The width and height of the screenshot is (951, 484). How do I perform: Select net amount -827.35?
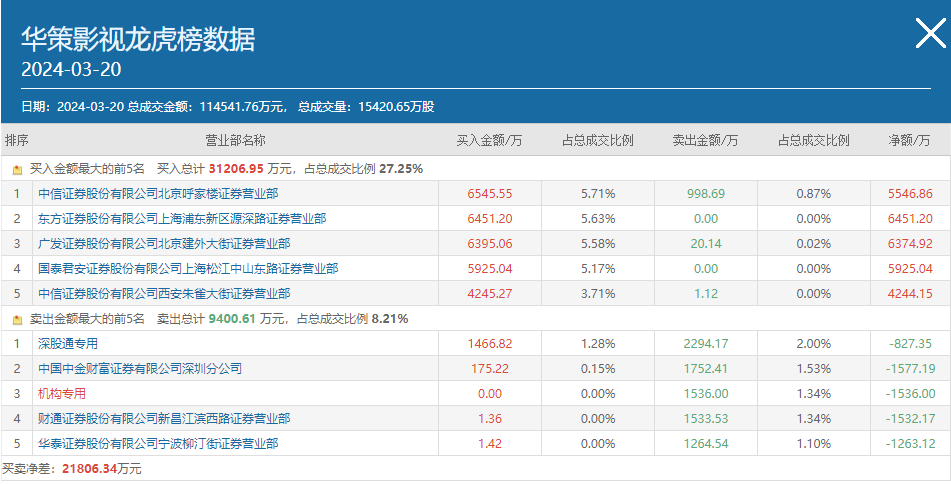pos(910,344)
